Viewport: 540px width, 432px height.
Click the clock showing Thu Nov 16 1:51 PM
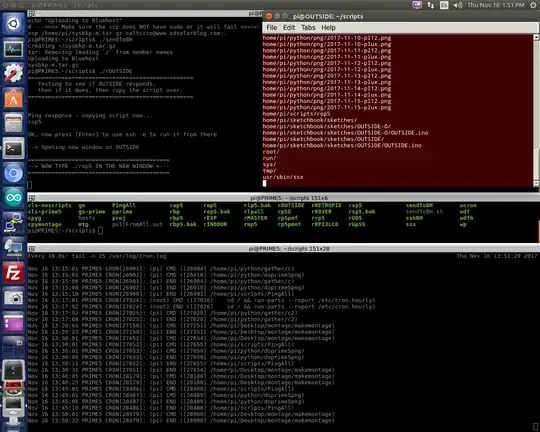(496, 5)
